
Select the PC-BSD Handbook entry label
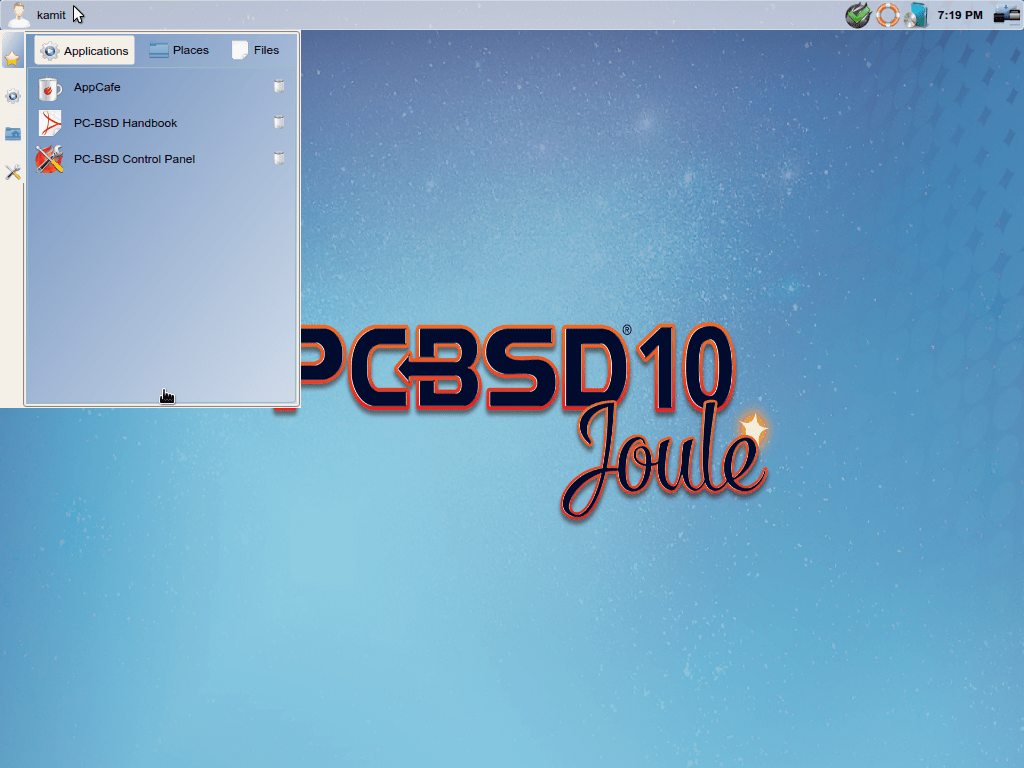[x=125, y=123]
